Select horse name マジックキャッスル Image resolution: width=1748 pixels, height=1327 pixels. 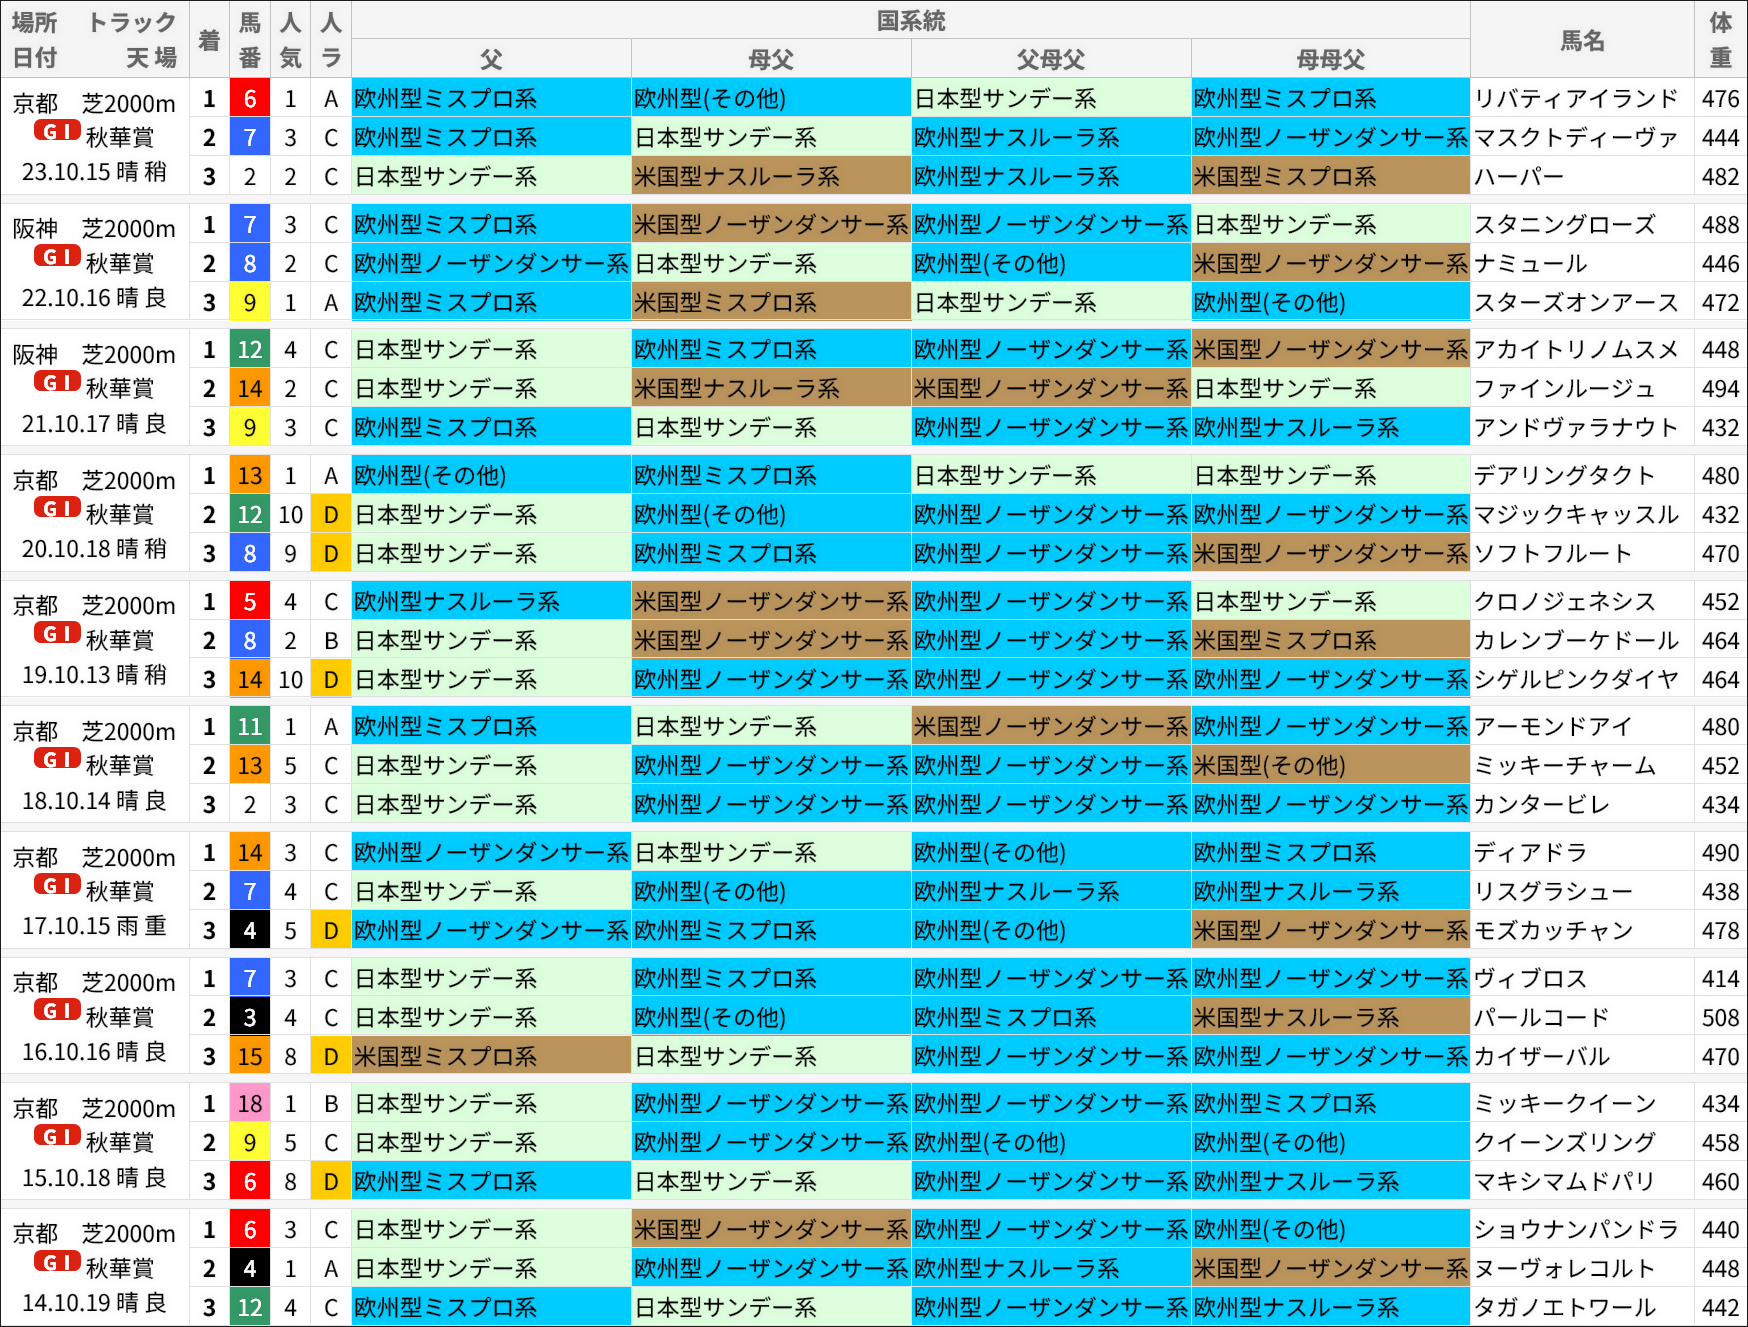(x=1576, y=515)
